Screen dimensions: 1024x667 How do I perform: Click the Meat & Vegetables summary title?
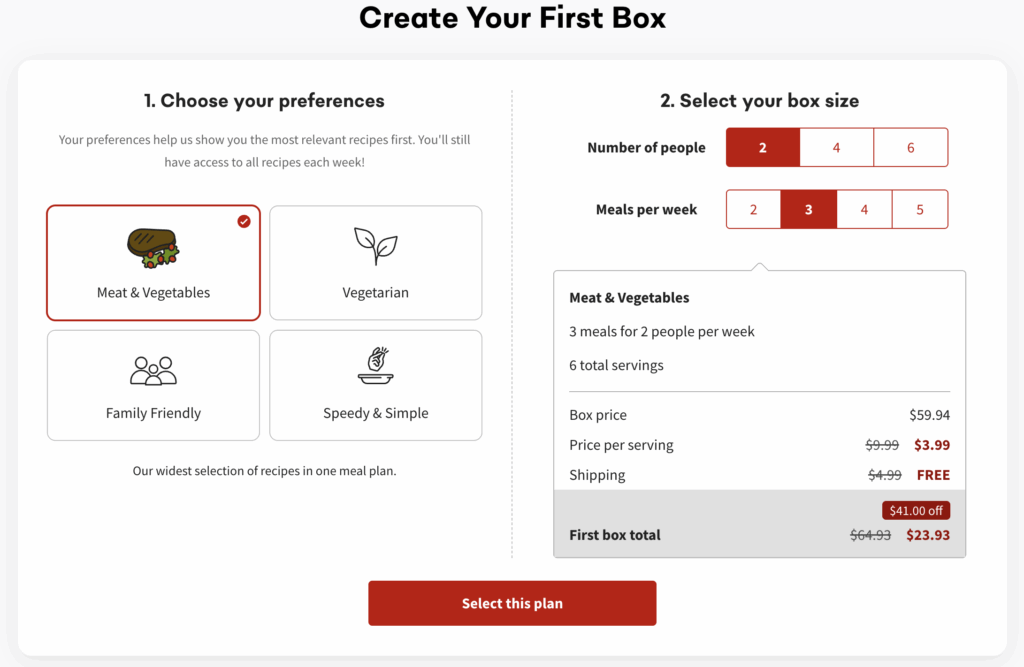coord(629,297)
